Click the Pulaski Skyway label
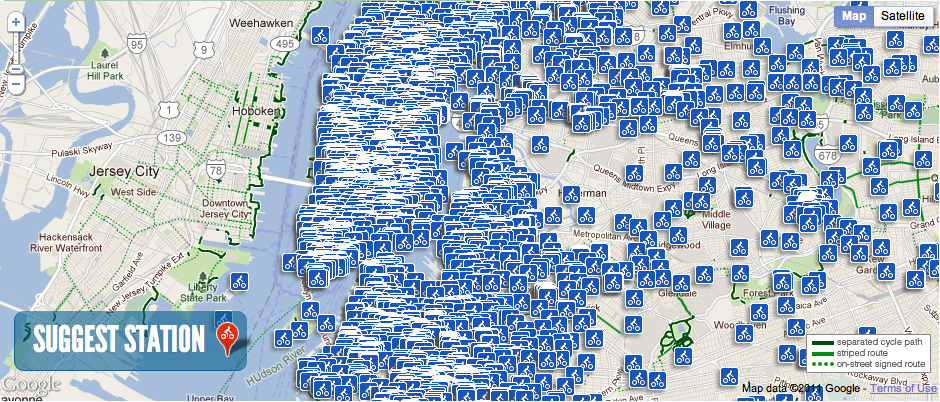The height and width of the screenshot is (402, 940). [x=81, y=149]
